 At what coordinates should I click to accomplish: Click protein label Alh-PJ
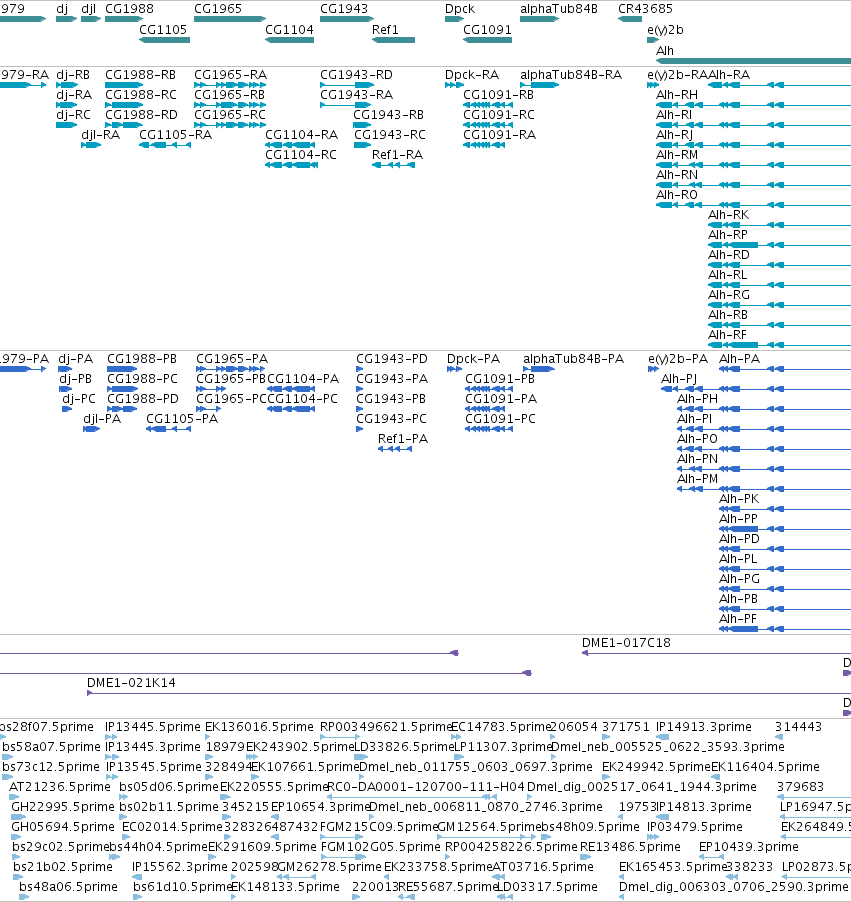679,379
